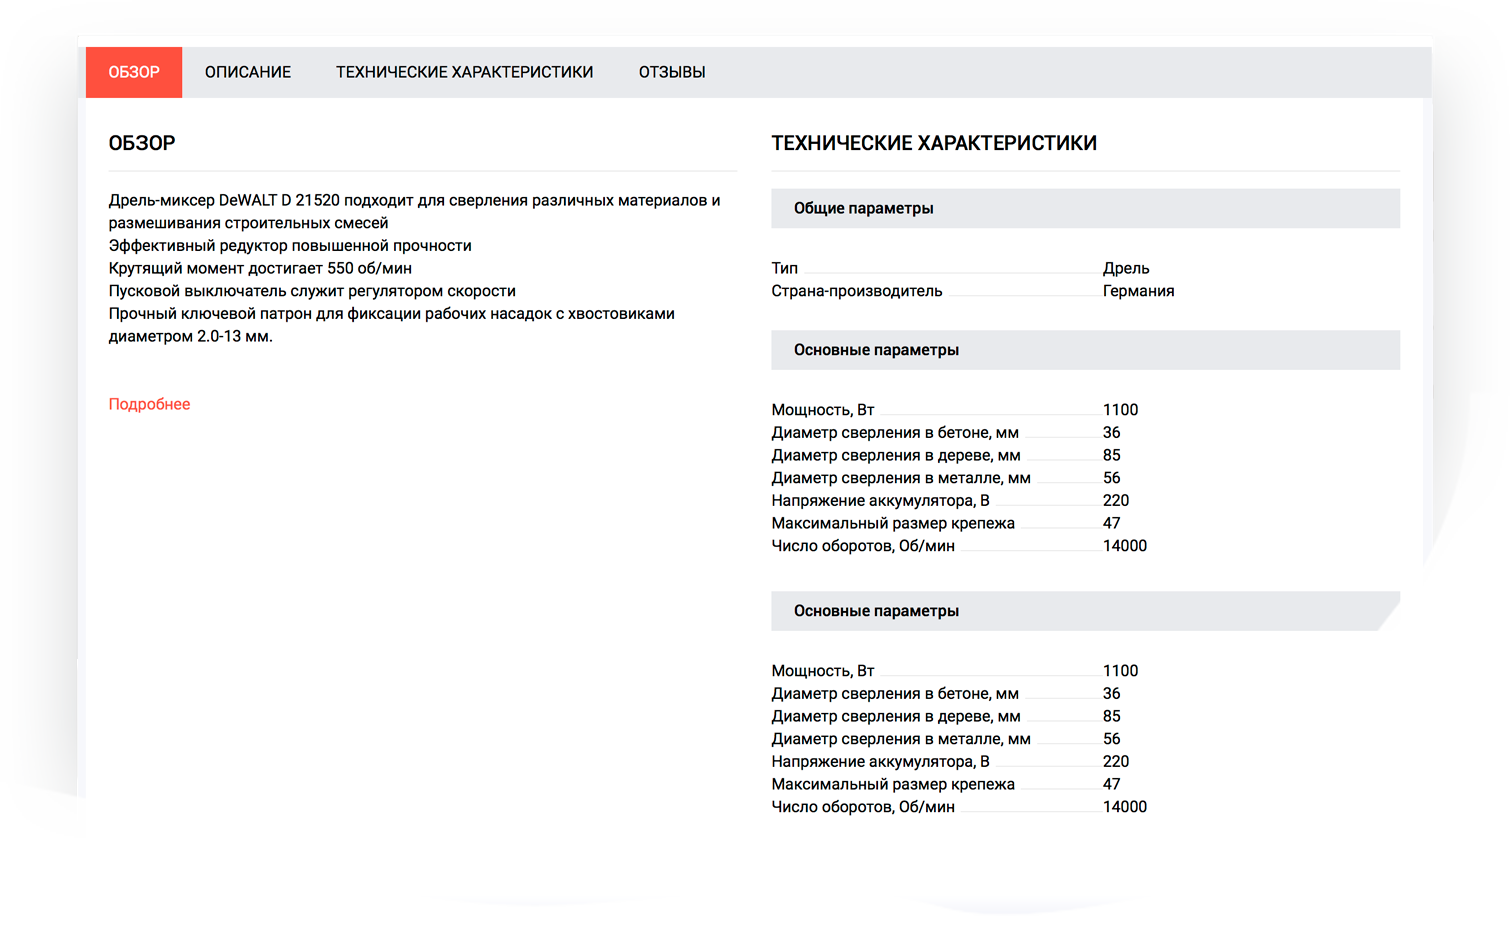This screenshot has width=1510, height=940.
Task: Switch to the ОПИСАНИЕ tab
Action: coord(248,72)
